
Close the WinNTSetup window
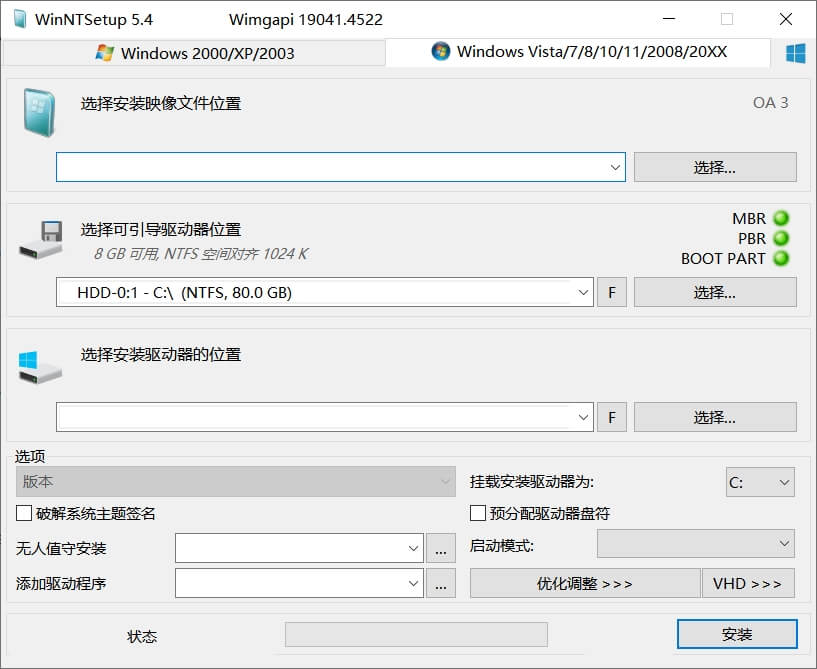click(x=786, y=19)
